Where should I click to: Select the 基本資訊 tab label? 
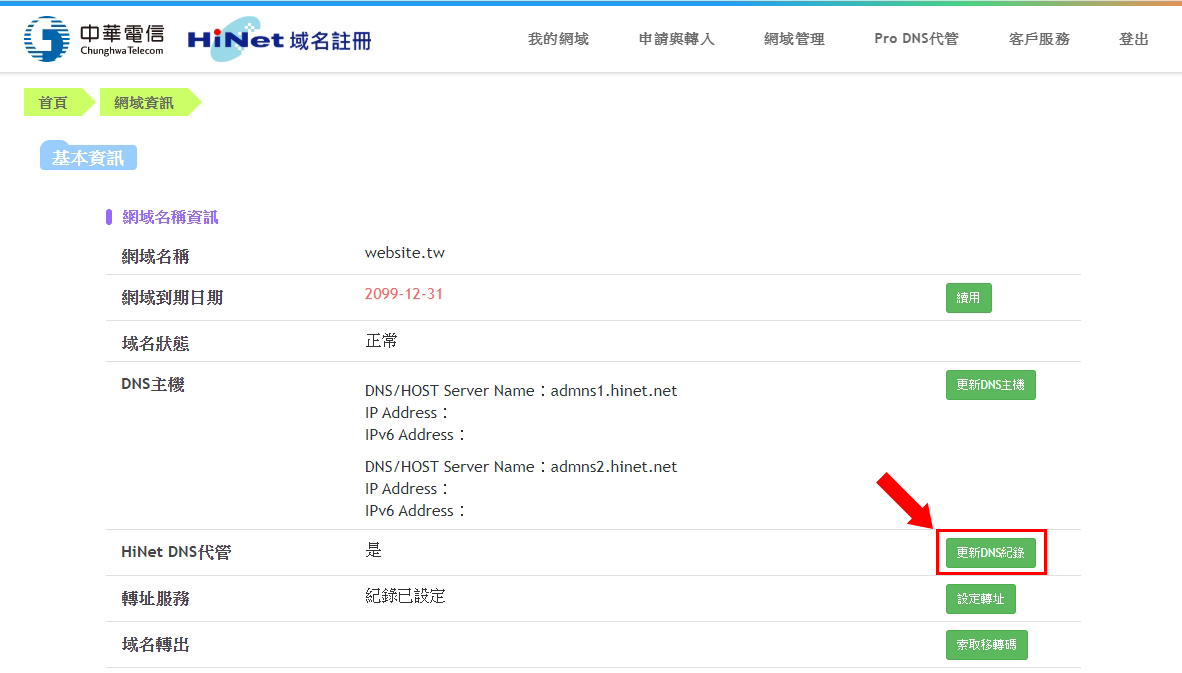tap(88, 158)
